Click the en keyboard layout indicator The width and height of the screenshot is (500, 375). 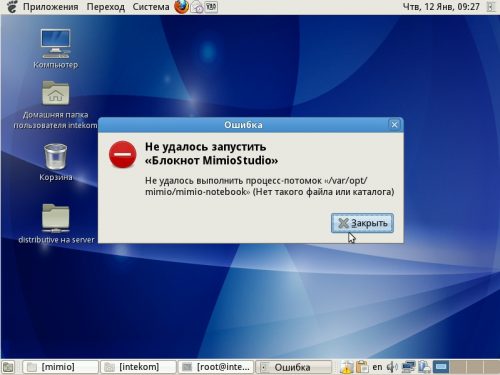click(x=377, y=367)
